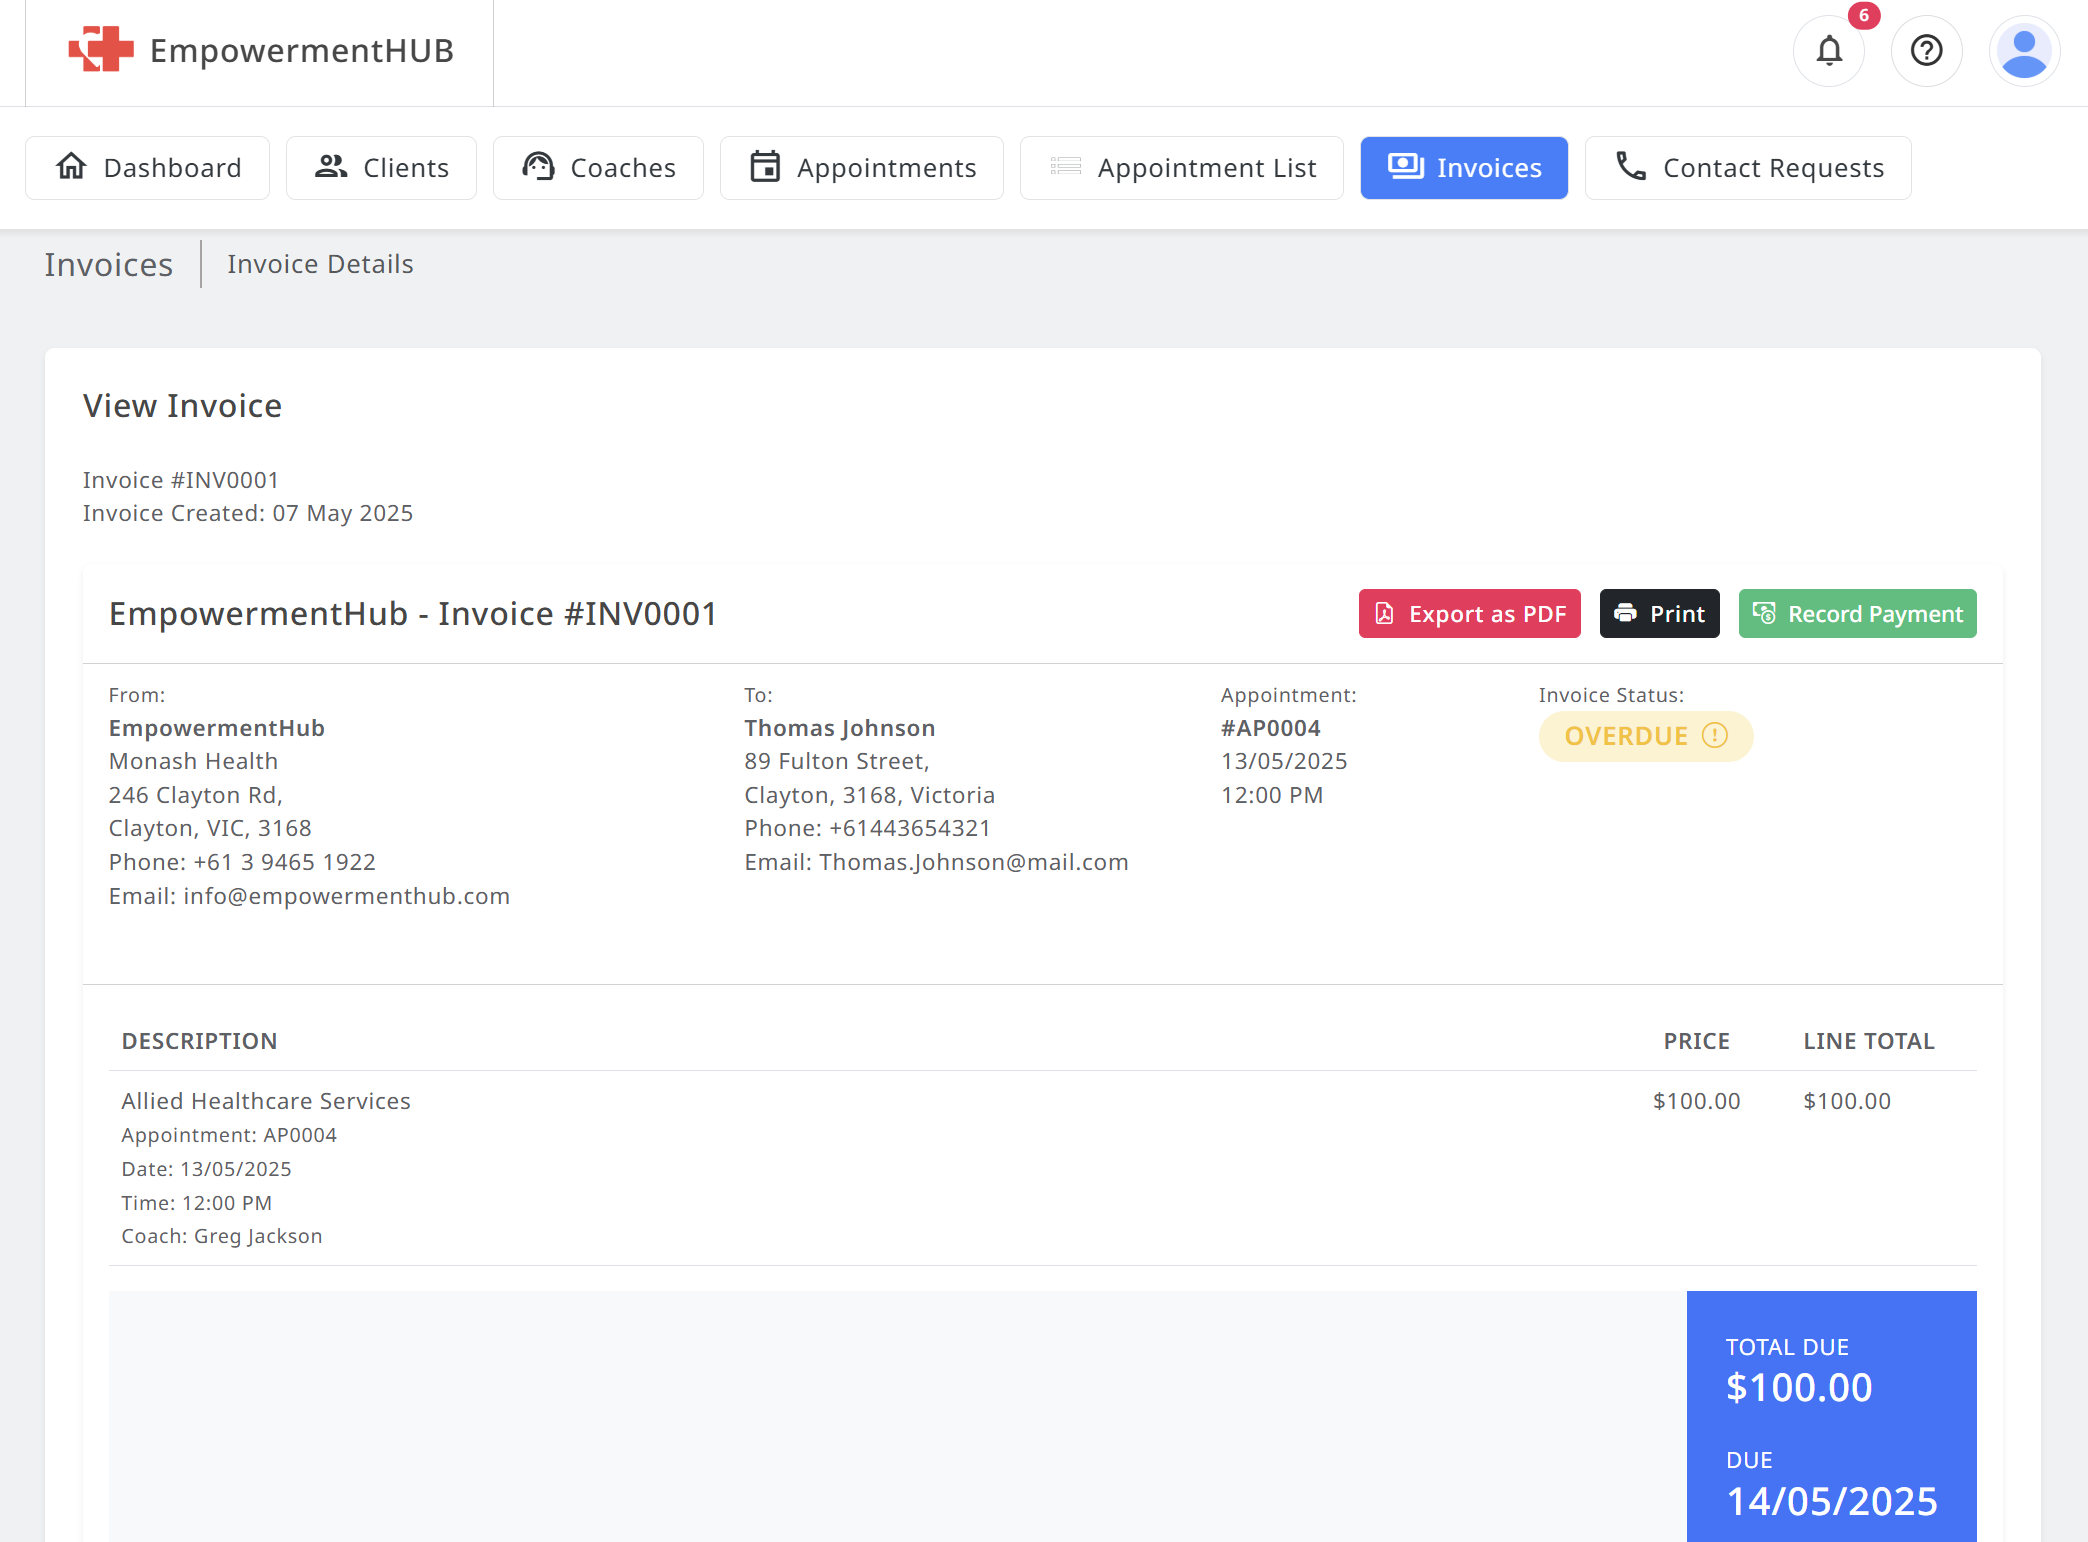Select the home icon on Dashboard tab

click(x=71, y=167)
